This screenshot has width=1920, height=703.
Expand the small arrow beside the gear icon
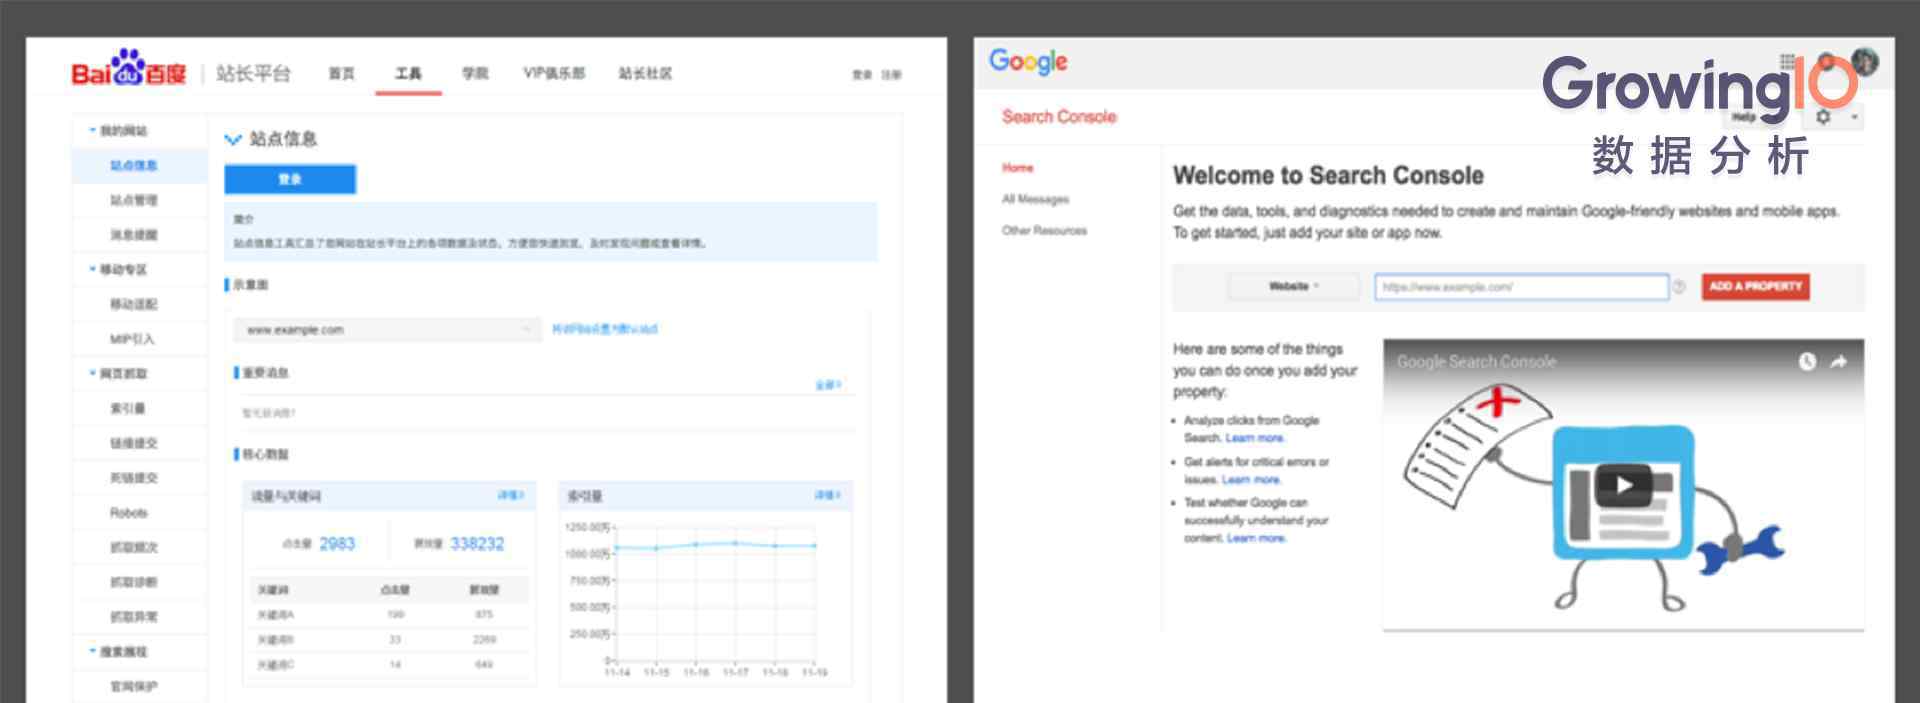(x=1854, y=117)
